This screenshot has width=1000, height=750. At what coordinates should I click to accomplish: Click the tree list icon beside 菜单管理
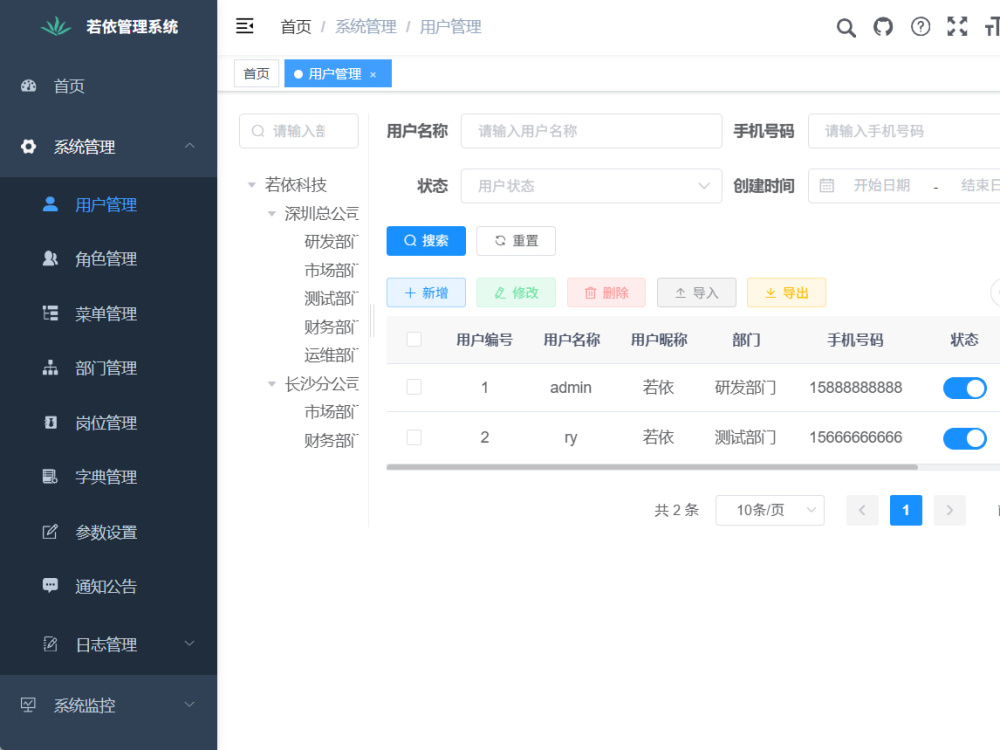point(50,313)
